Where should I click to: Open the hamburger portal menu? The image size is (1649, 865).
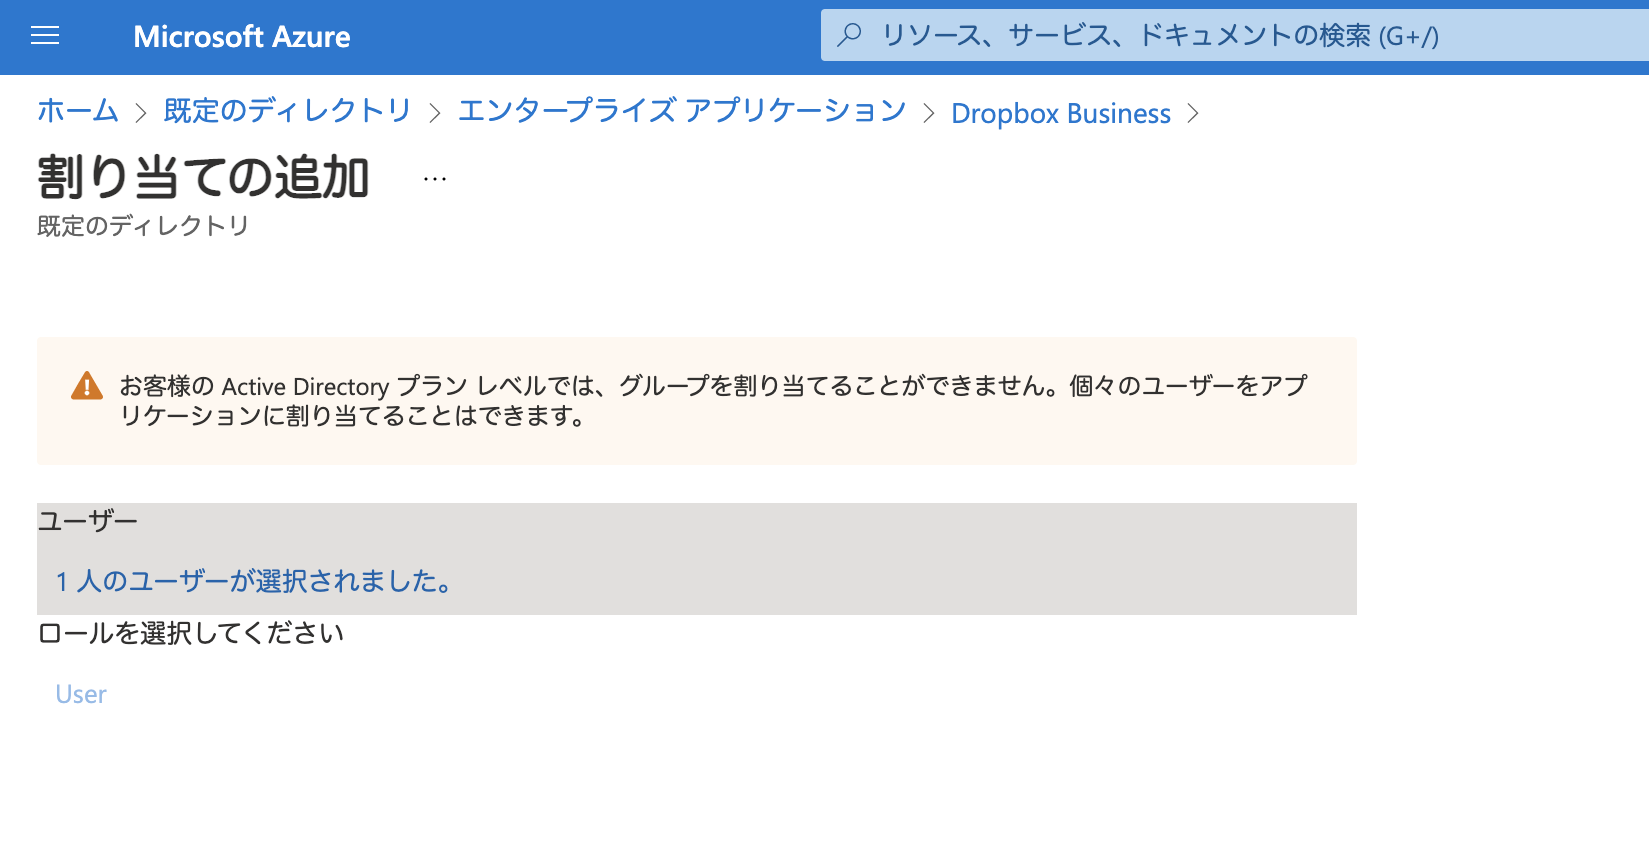tap(45, 36)
